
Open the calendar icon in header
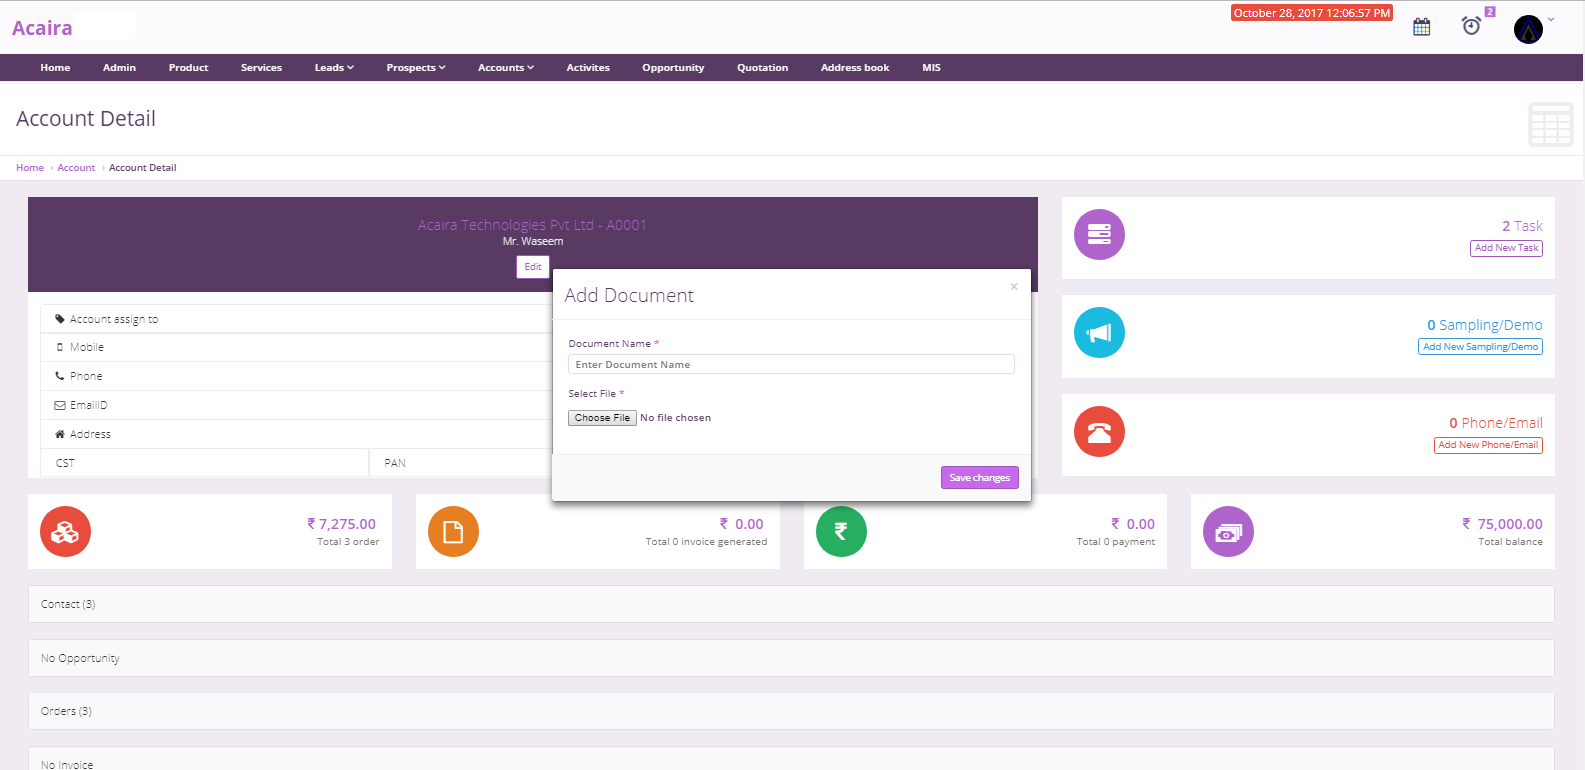pyautogui.click(x=1421, y=27)
